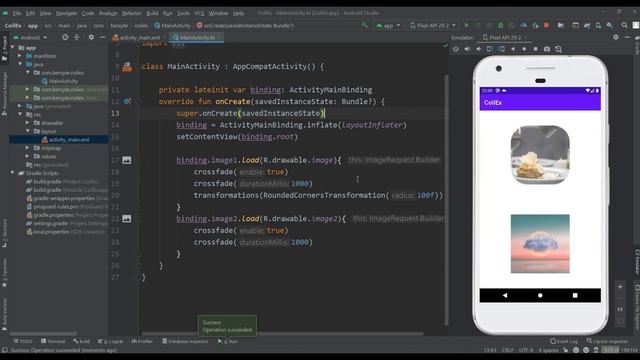Click emulator toolbar Home circle icon
The width and height of the screenshot is (640, 360).
[x=524, y=49]
